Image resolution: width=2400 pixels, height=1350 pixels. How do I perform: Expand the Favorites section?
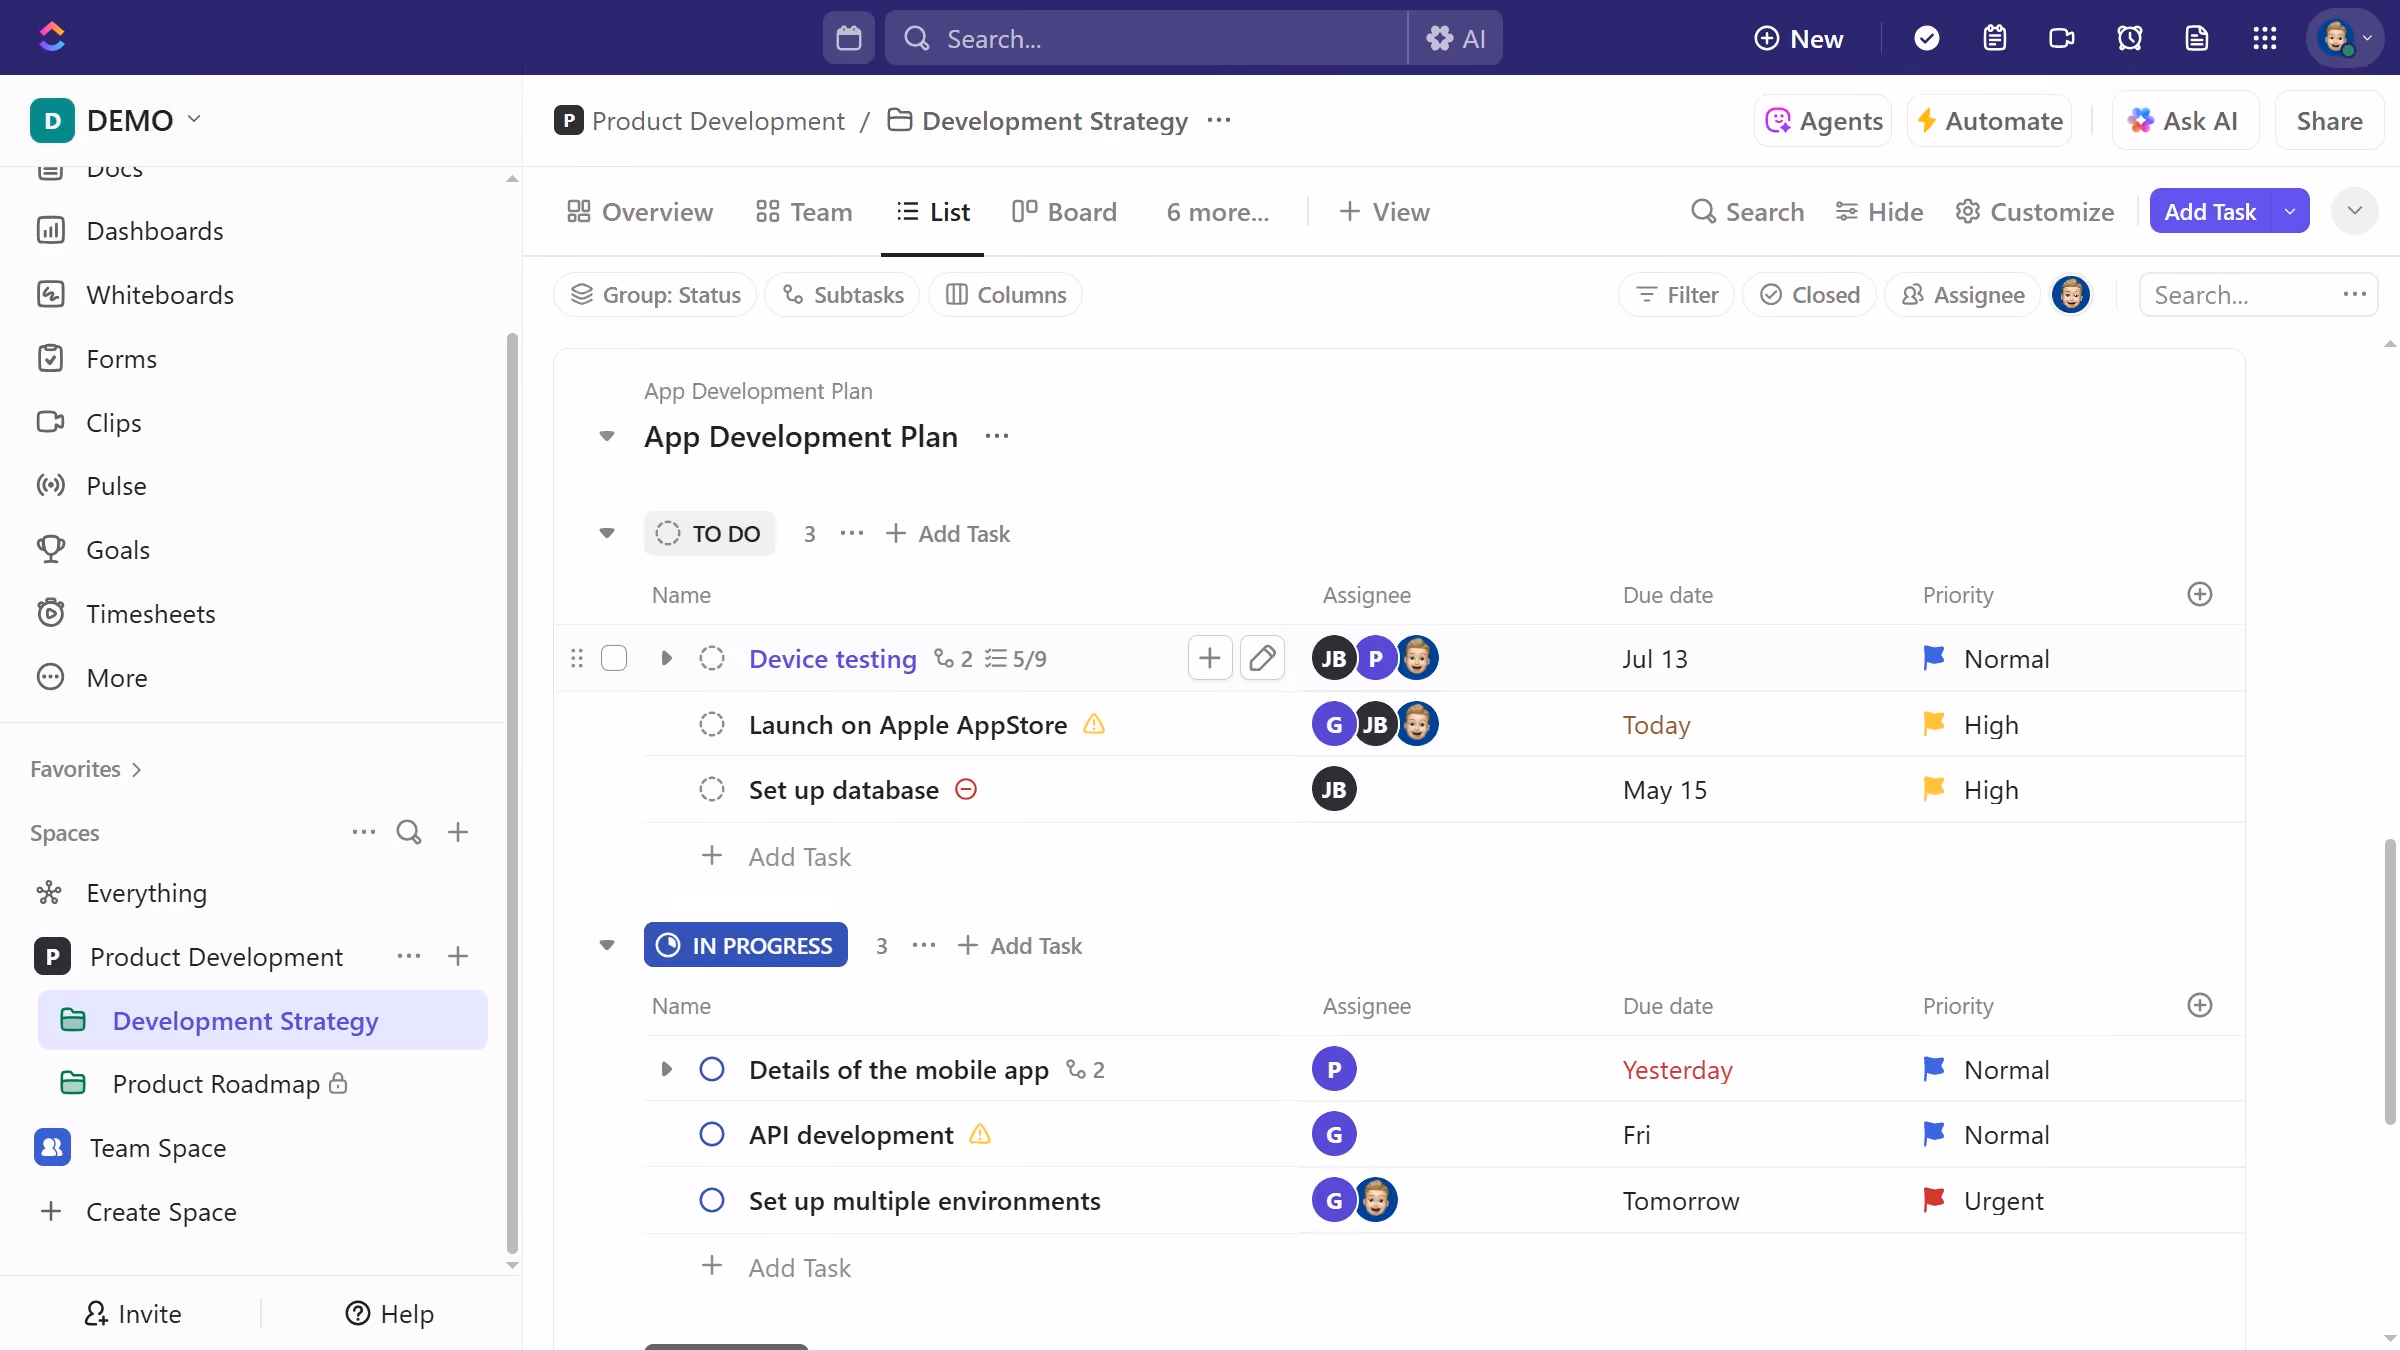[86, 769]
